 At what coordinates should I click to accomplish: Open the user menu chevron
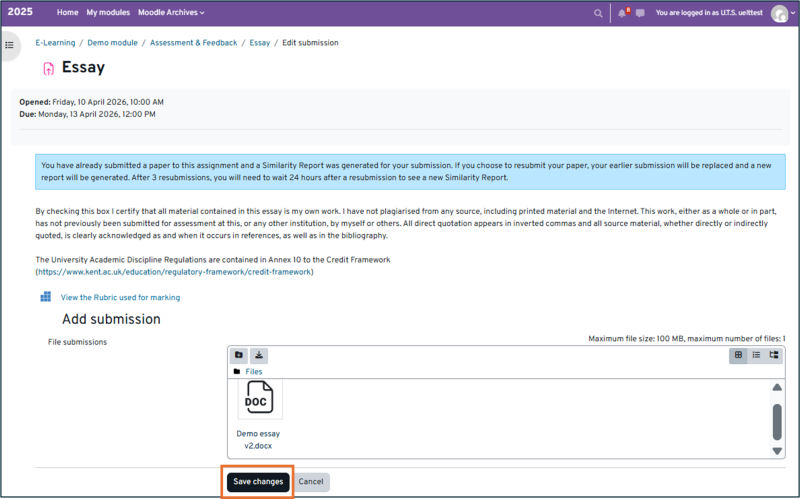point(793,14)
